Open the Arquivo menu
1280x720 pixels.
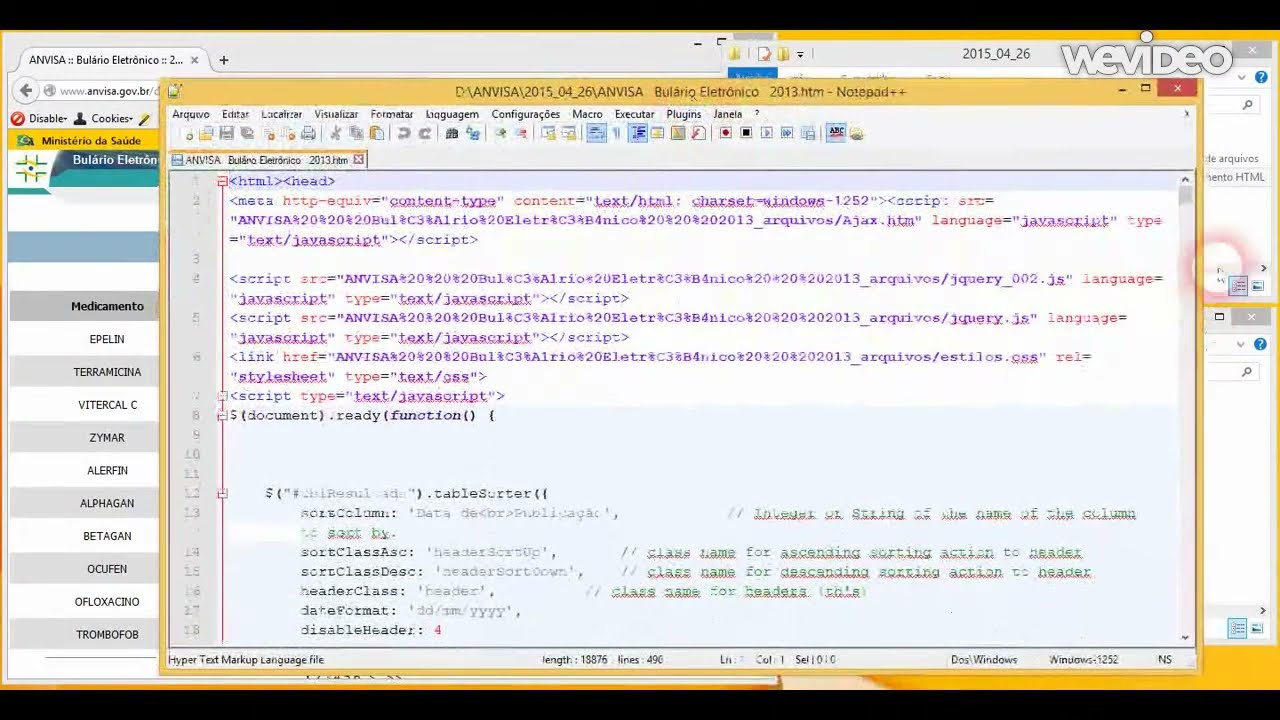(x=190, y=114)
